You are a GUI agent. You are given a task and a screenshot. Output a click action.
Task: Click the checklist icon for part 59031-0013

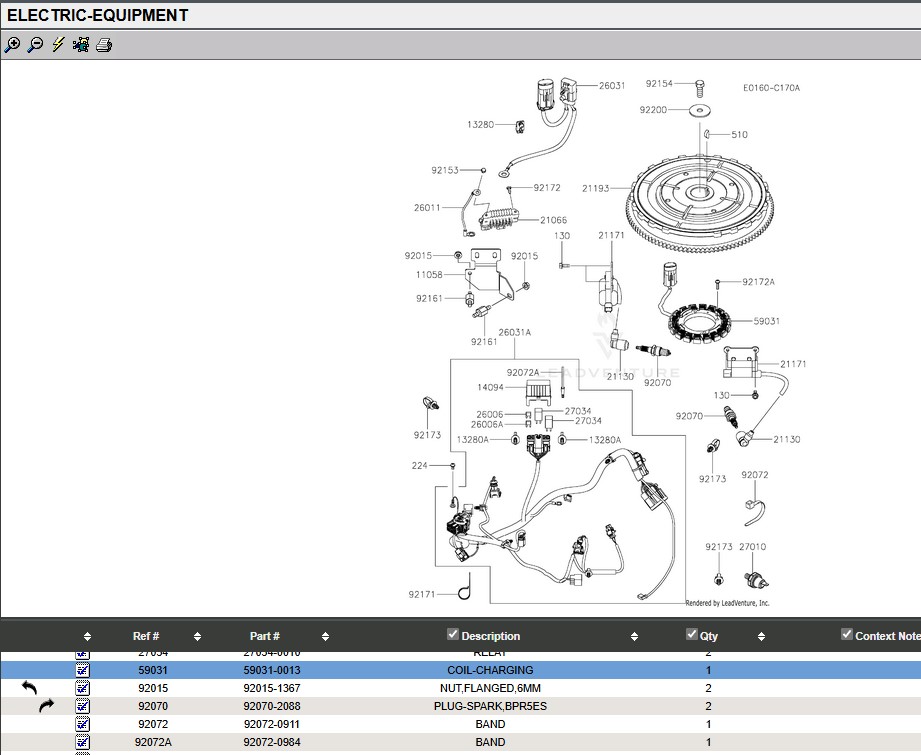(83, 670)
